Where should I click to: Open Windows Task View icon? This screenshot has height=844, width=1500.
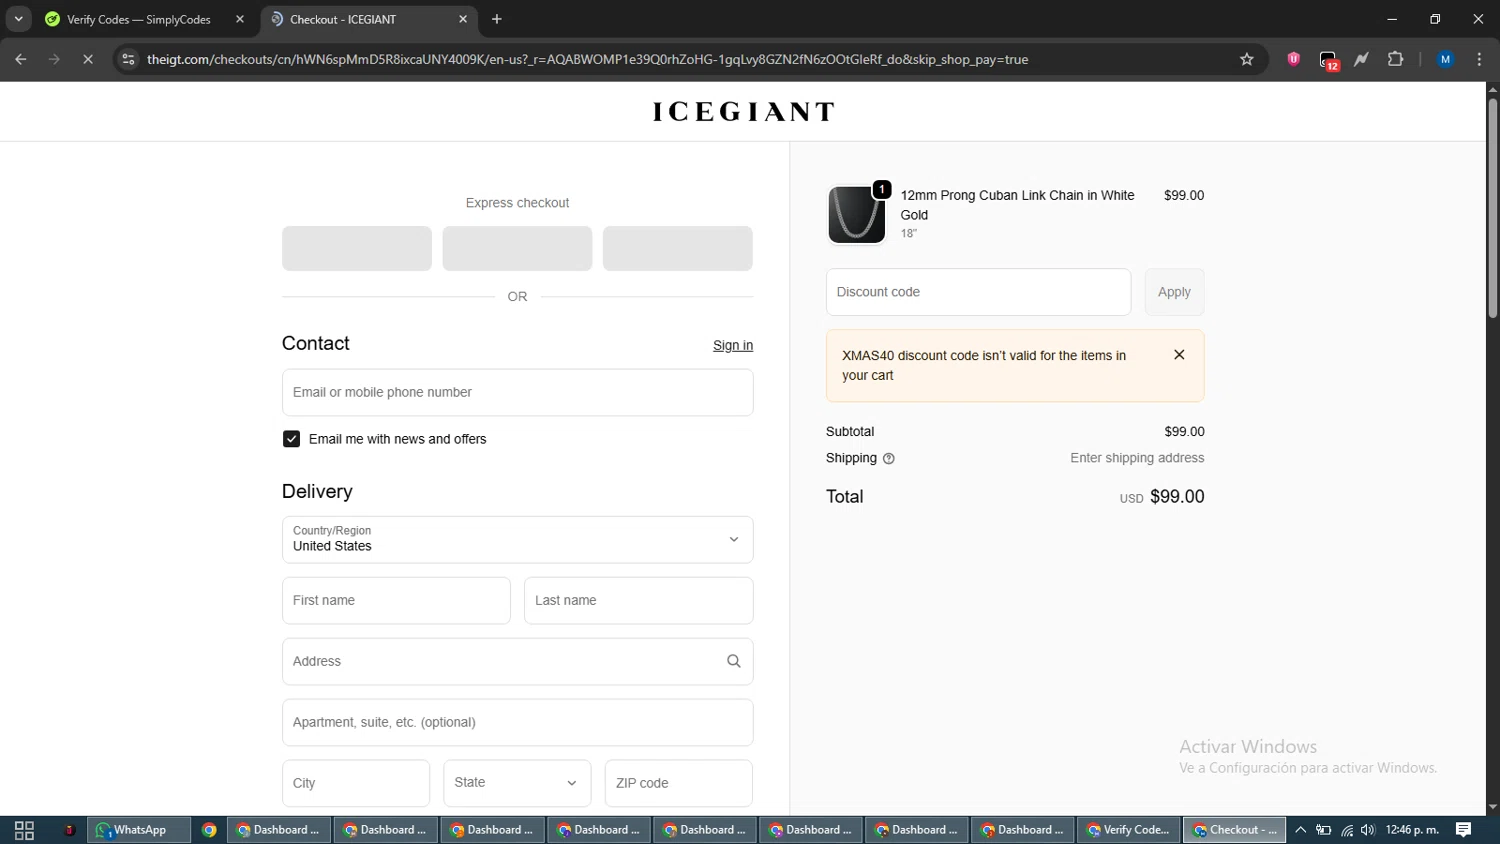coord(24,830)
